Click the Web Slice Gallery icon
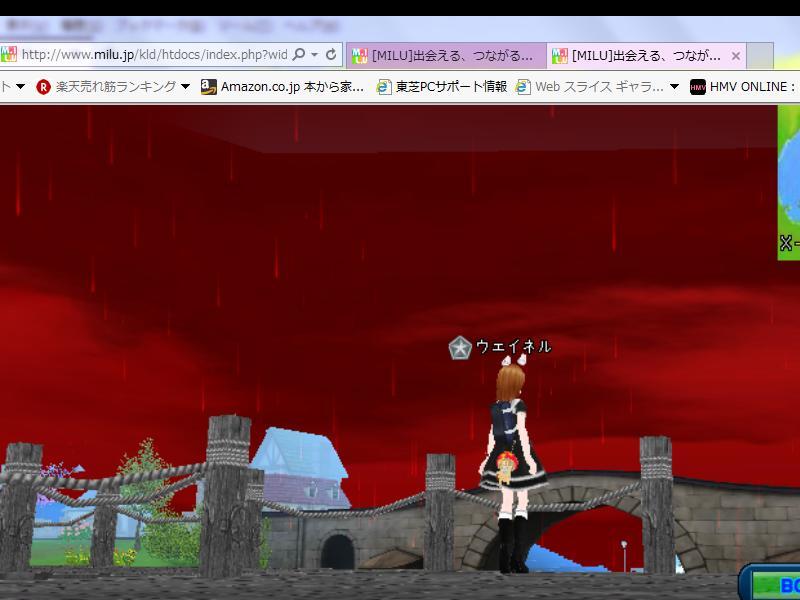The height and width of the screenshot is (600, 800). (x=523, y=87)
